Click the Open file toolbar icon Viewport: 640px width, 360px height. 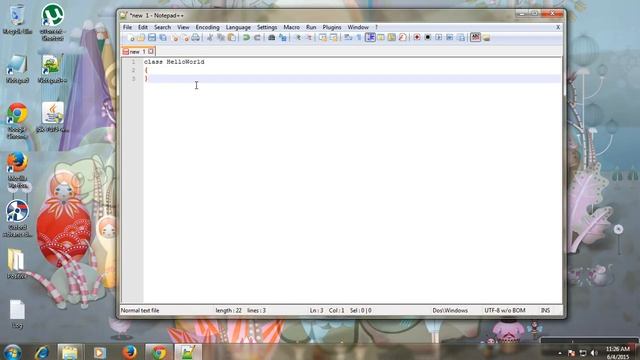click(141, 38)
